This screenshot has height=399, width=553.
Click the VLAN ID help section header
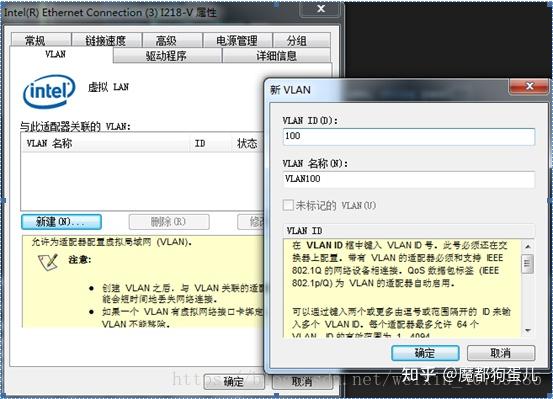click(x=409, y=231)
